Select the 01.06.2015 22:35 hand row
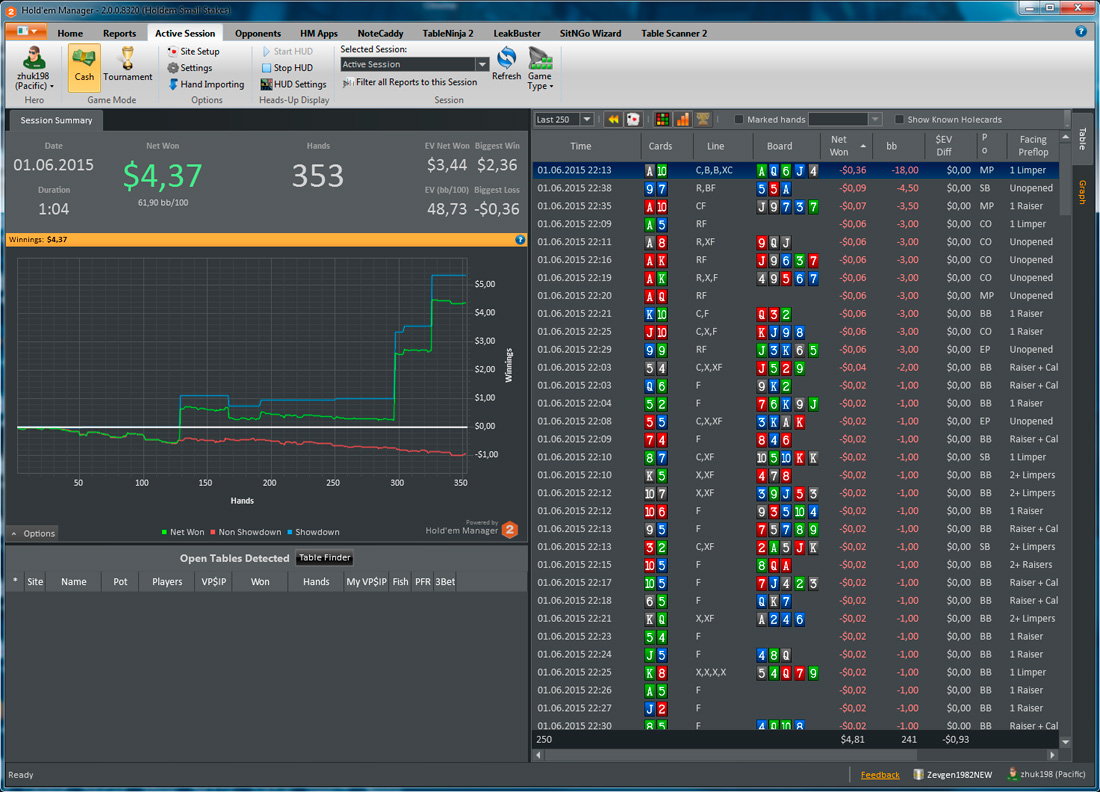 tap(796, 206)
